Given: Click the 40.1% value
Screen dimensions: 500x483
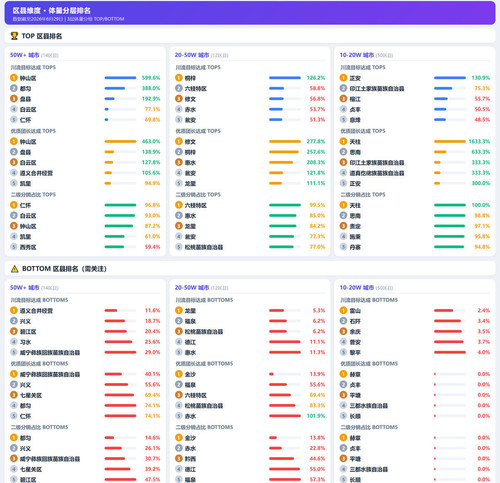Looking at the screenshot, I should click(x=152, y=374).
